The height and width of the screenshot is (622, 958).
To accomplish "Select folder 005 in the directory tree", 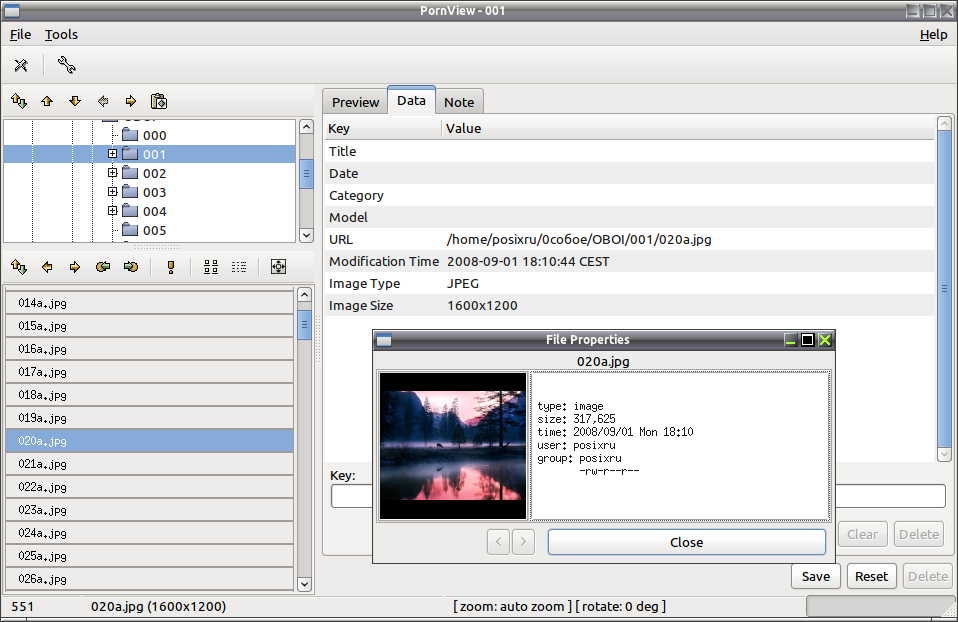I will click(155, 230).
